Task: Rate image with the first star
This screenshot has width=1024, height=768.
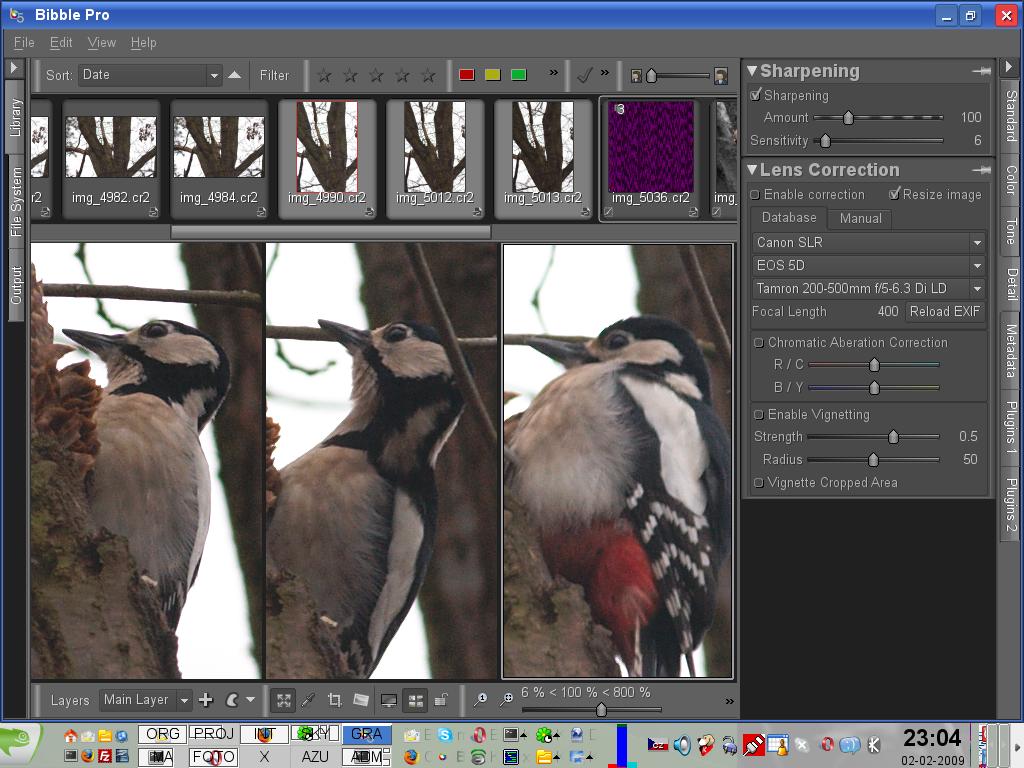Action: tap(324, 75)
